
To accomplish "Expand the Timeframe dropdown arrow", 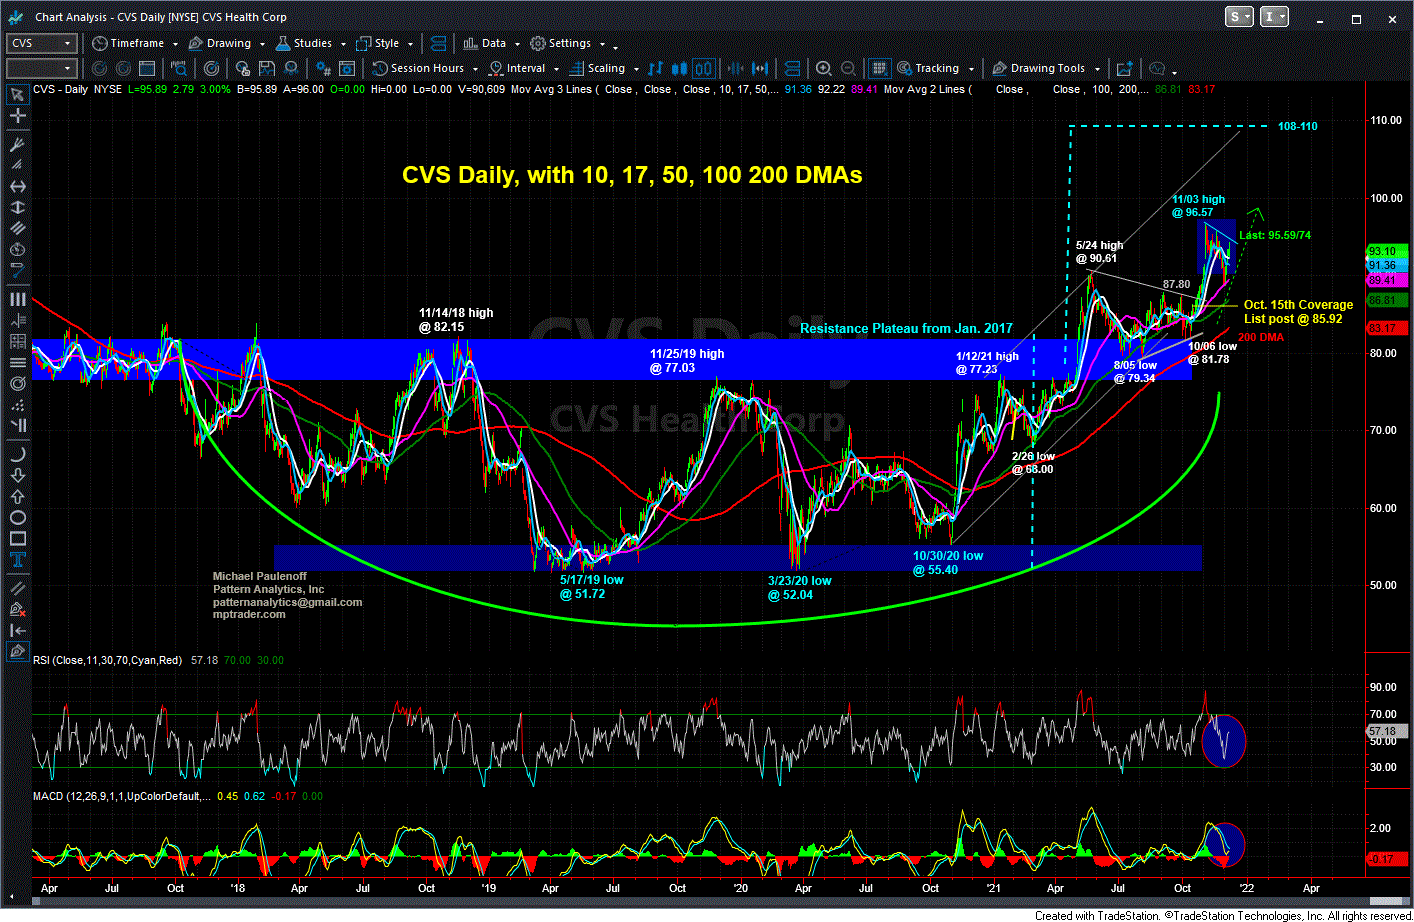I will [175, 44].
